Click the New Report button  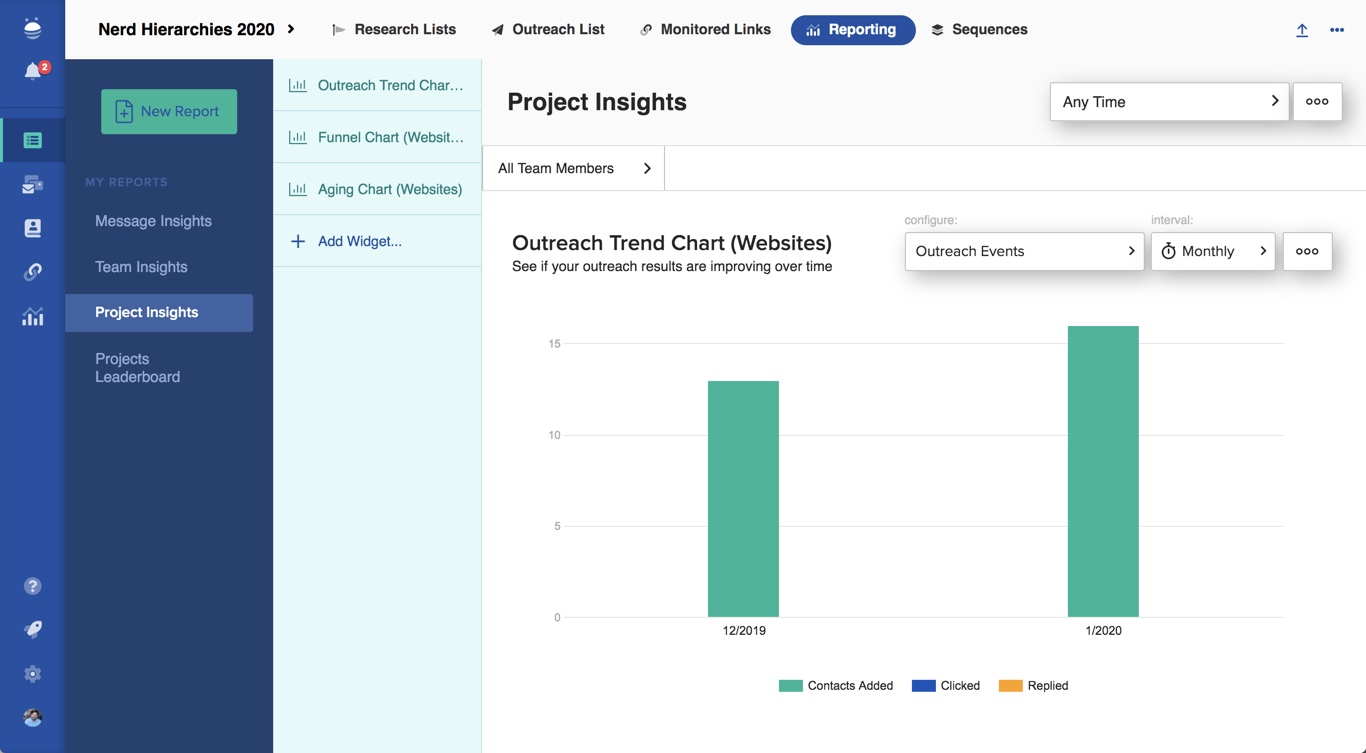coord(169,111)
